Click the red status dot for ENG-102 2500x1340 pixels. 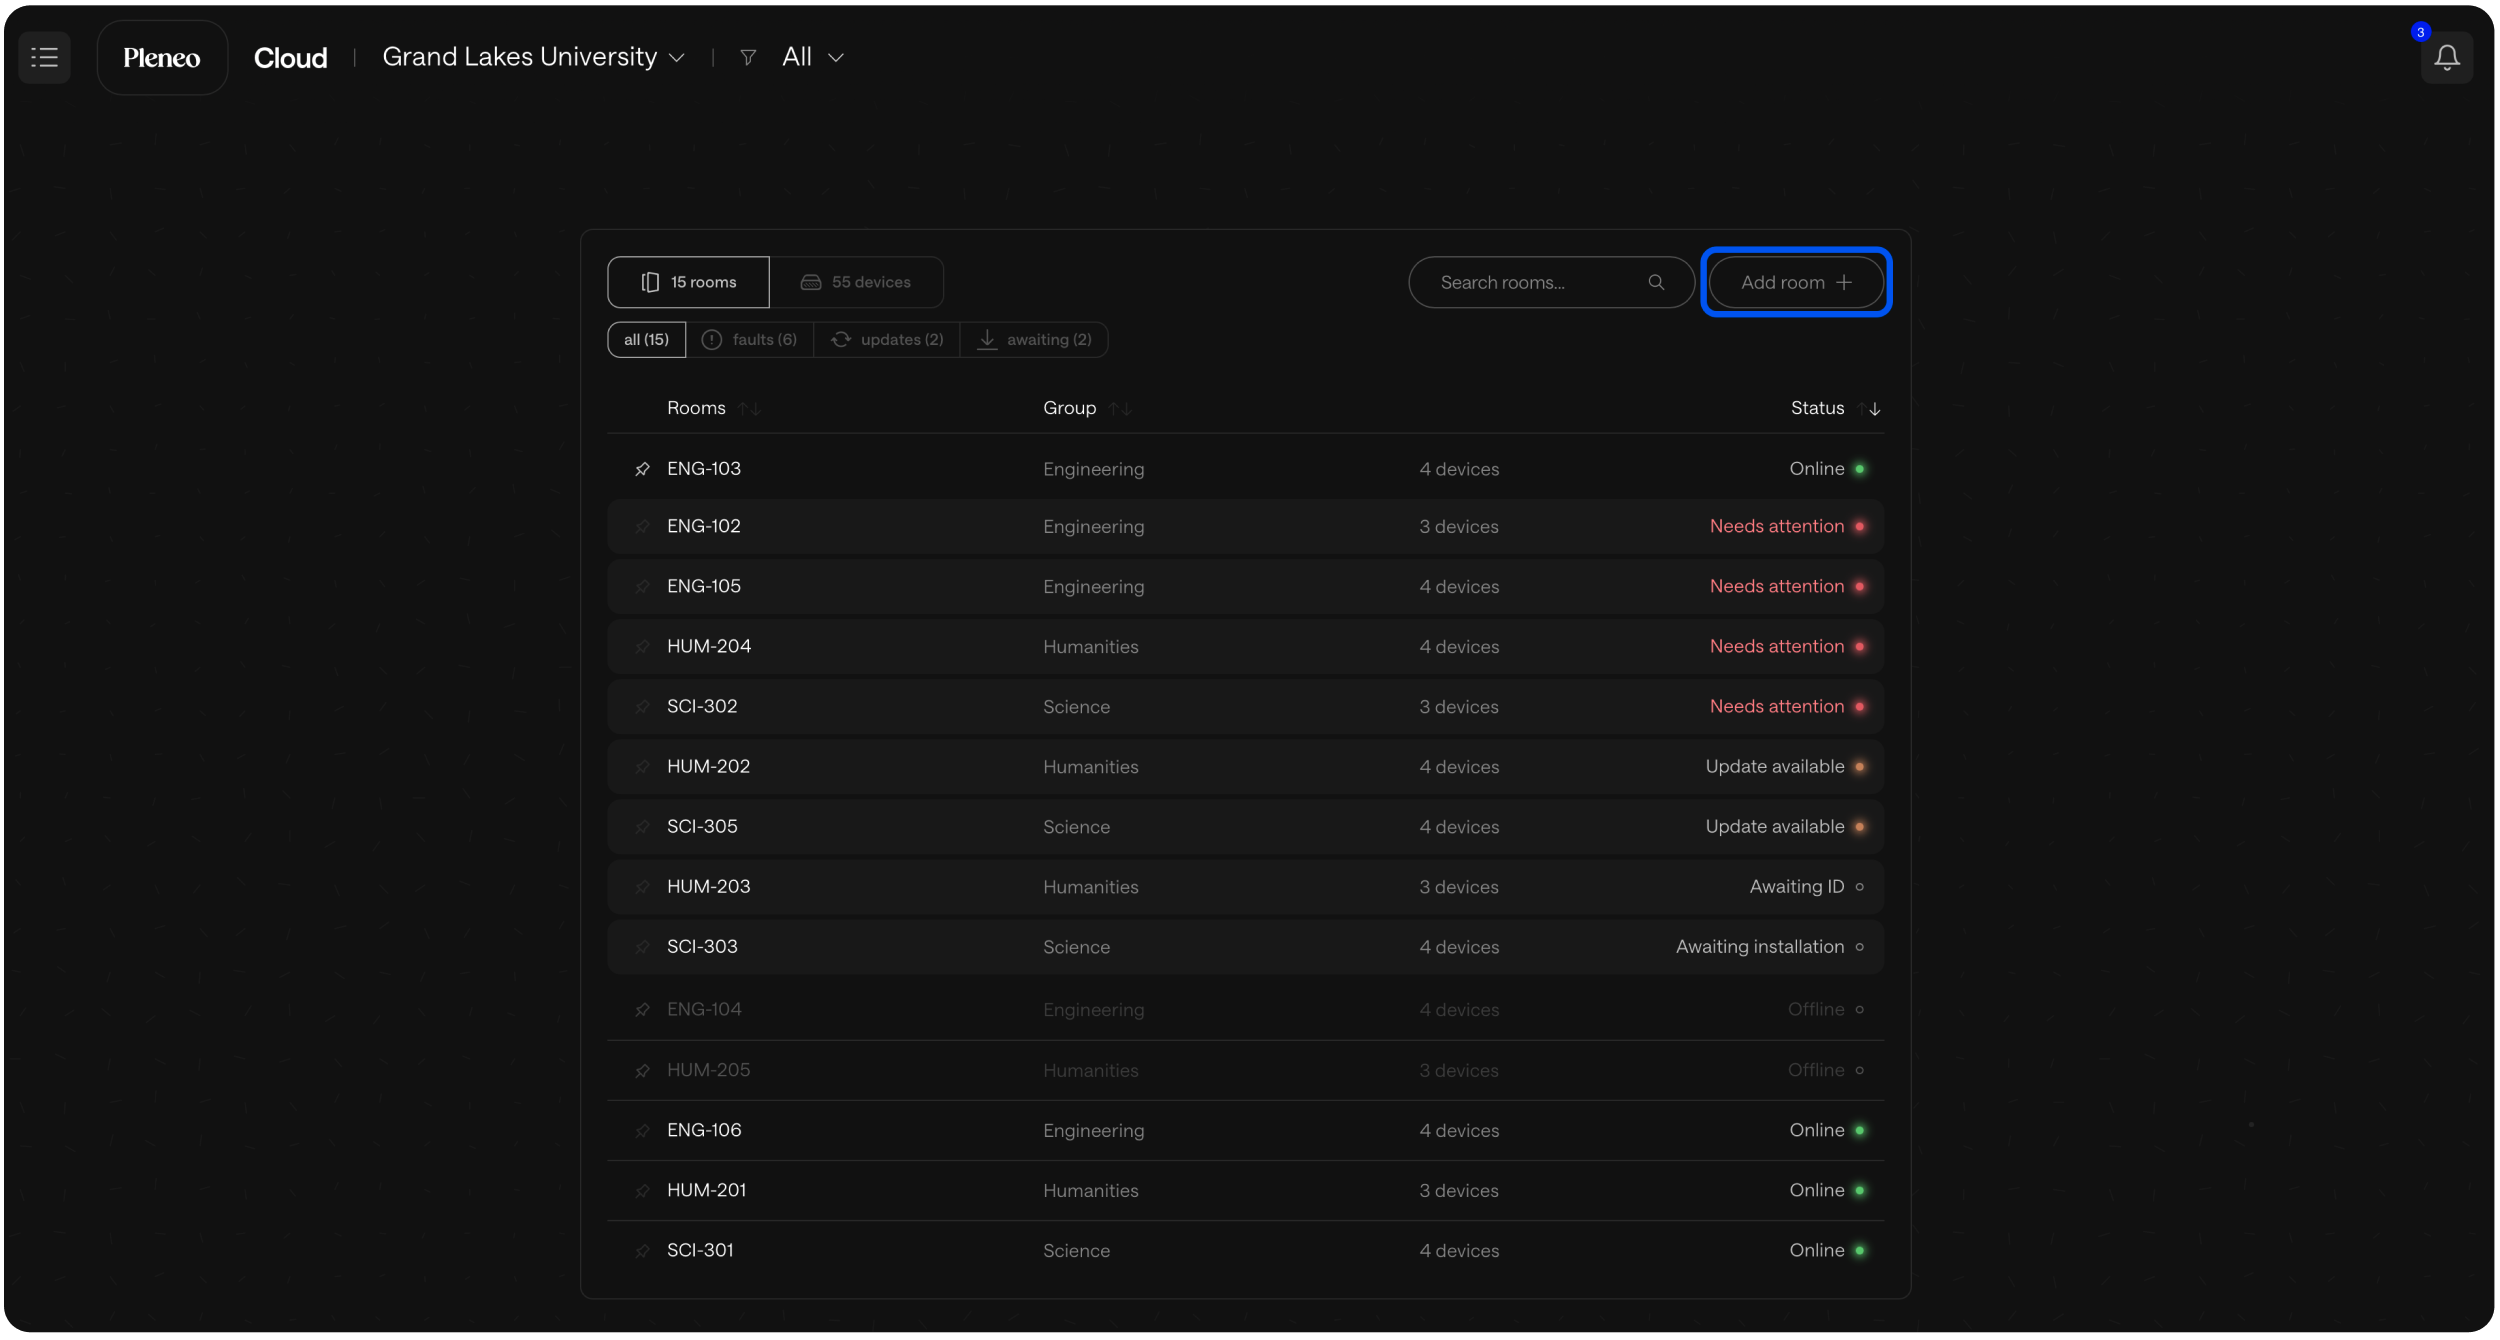coord(1859,527)
